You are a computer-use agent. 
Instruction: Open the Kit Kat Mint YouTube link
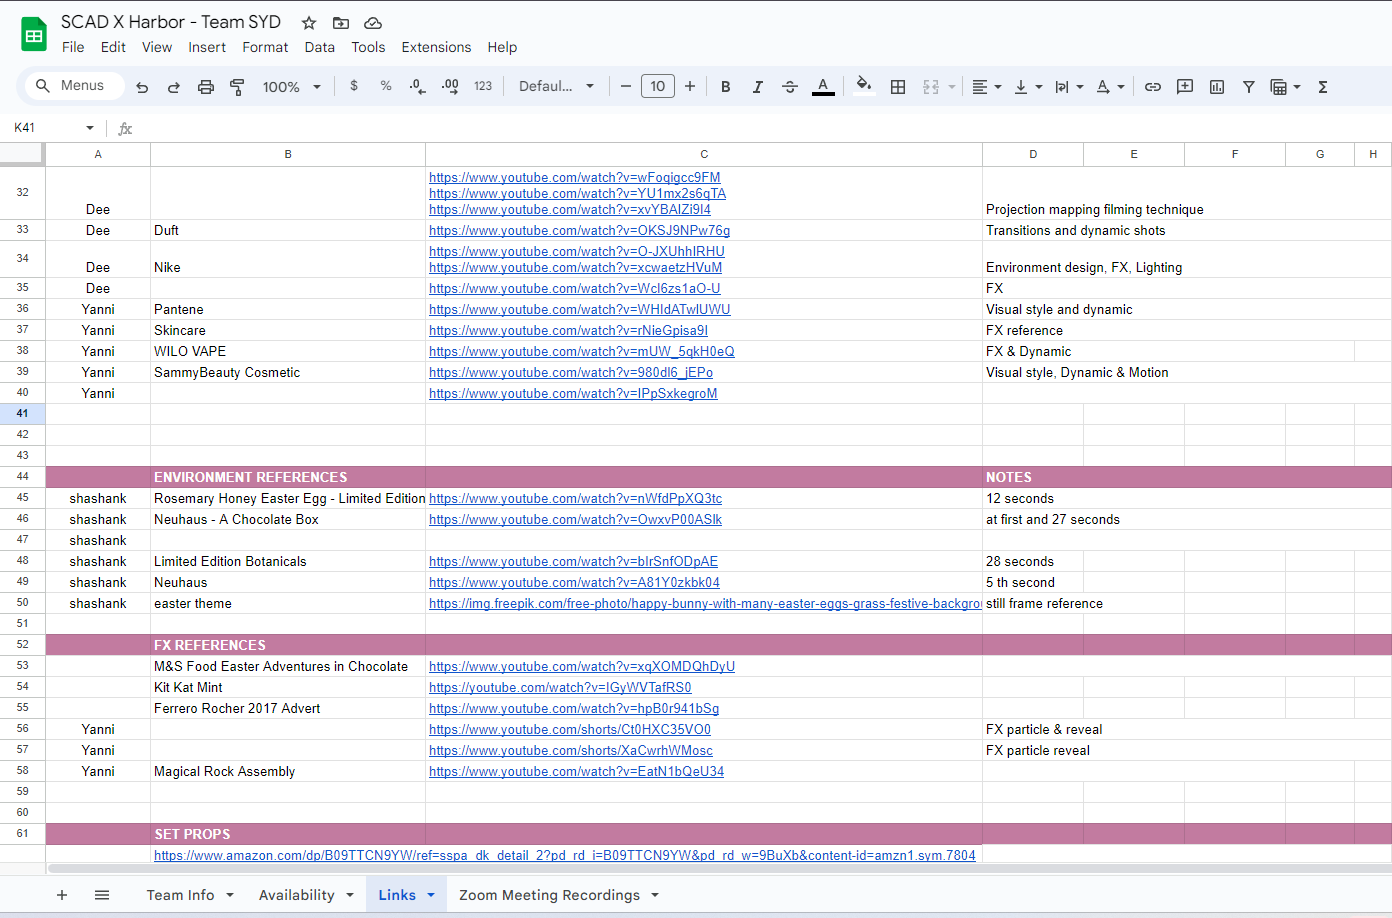point(560,688)
